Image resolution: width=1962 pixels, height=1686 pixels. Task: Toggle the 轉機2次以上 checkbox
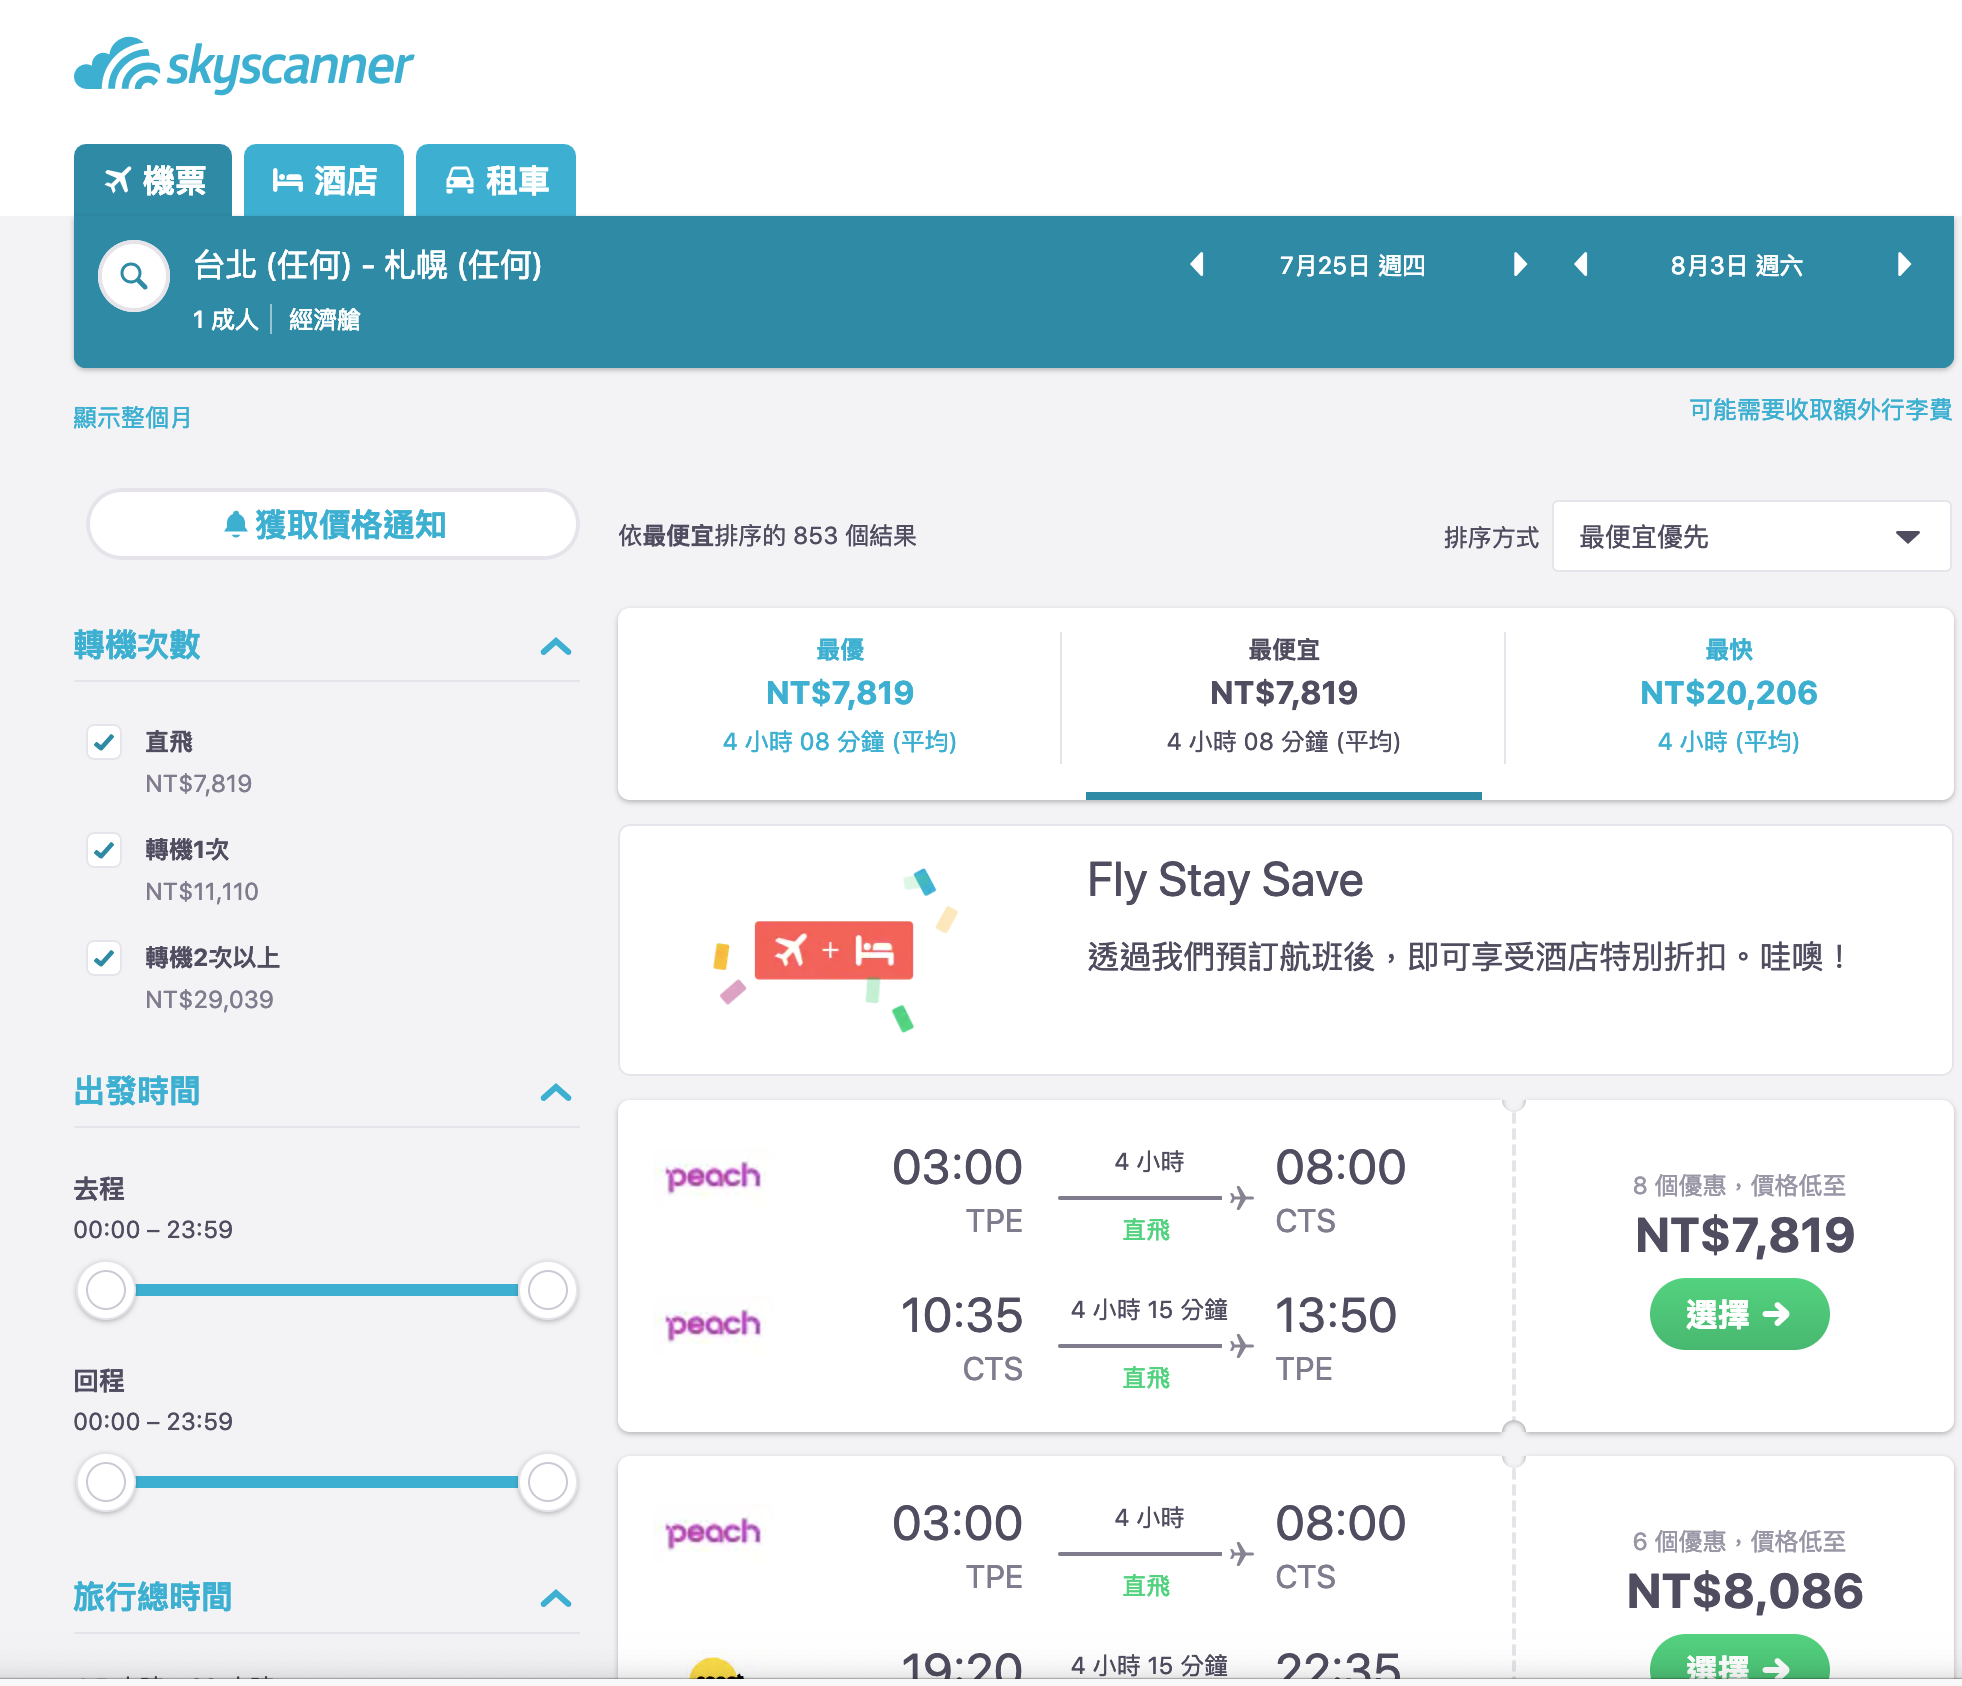point(104,958)
